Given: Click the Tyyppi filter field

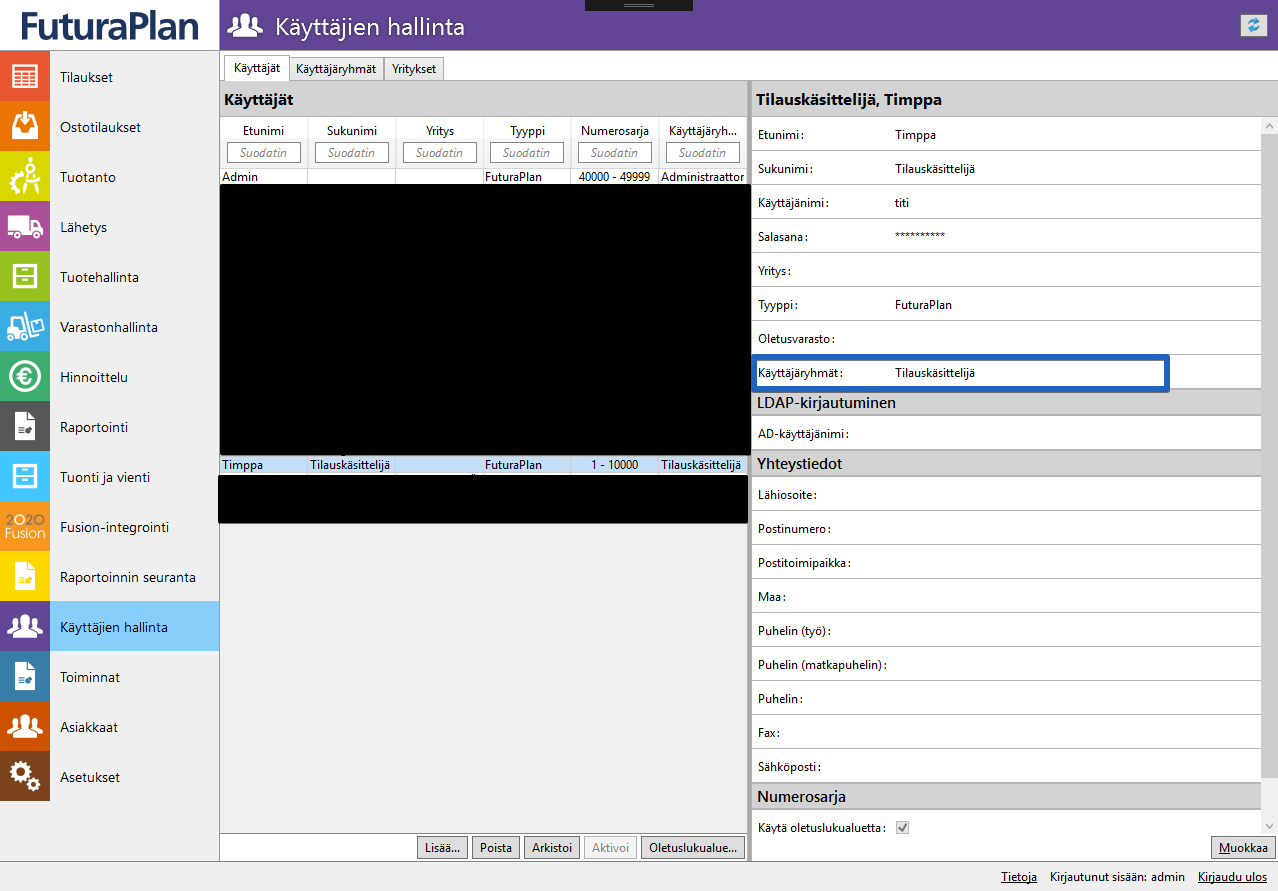Looking at the screenshot, I should point(527,153).
